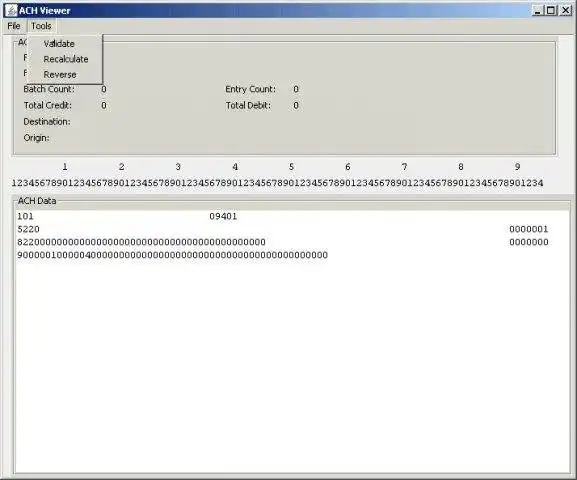Click the ACH Data panel title
This screenshot has width=577, height=480.
coord(37,201)
